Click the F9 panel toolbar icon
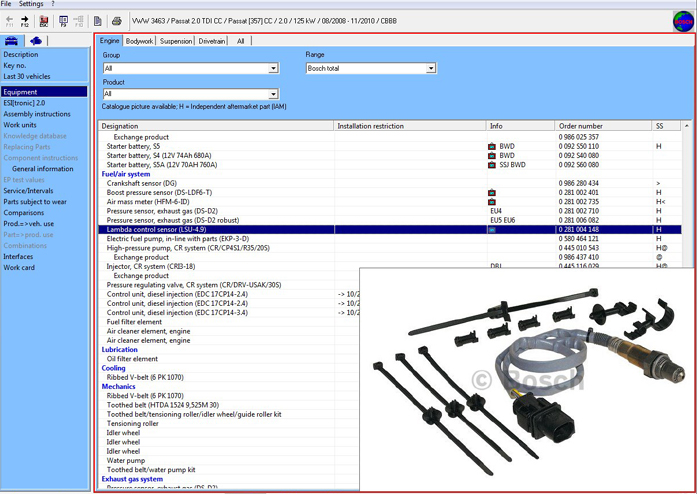Viewport: 697px width, 494px height. [64, 21]
